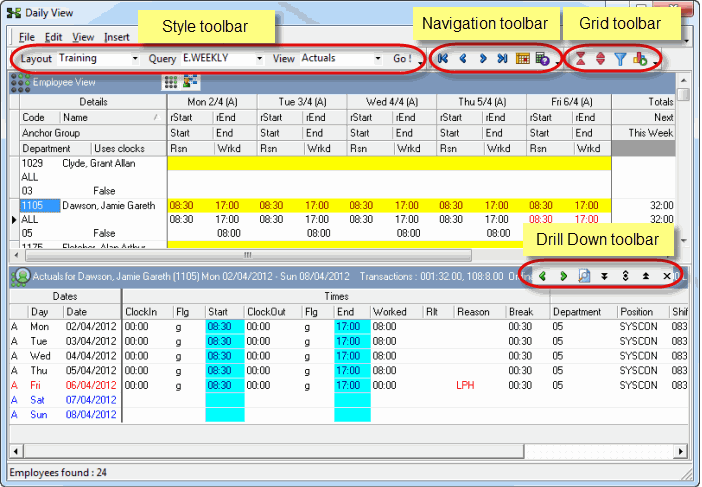Viewport: 702px width, 487px height.
Task: Click the Employee View scroll left arrow
Action: [16, 255]
